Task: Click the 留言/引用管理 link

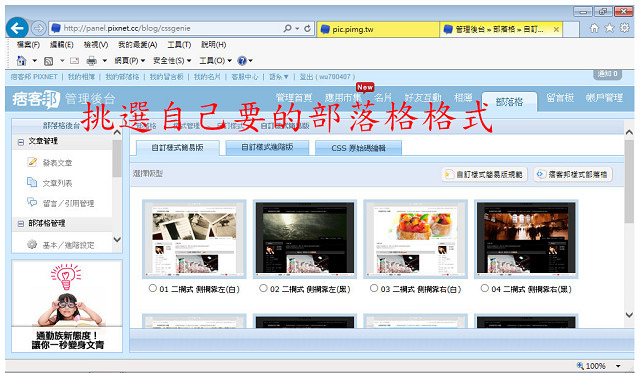Action: 69,203
